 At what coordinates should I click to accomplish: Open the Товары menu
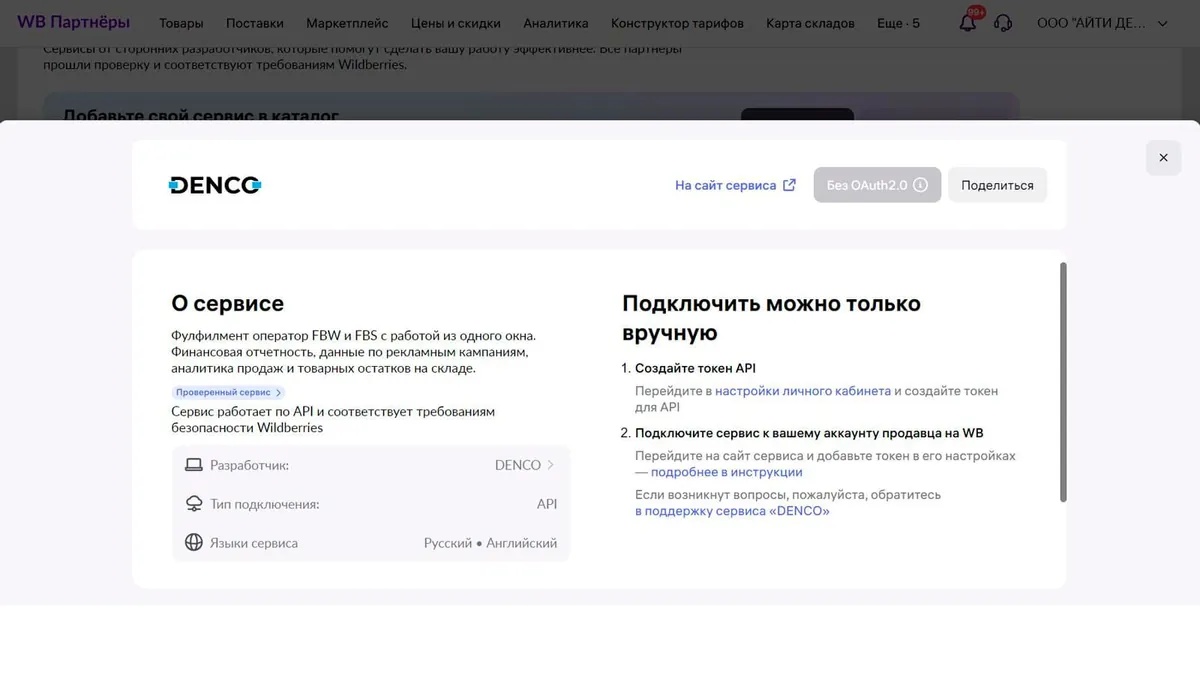point(181,23)
